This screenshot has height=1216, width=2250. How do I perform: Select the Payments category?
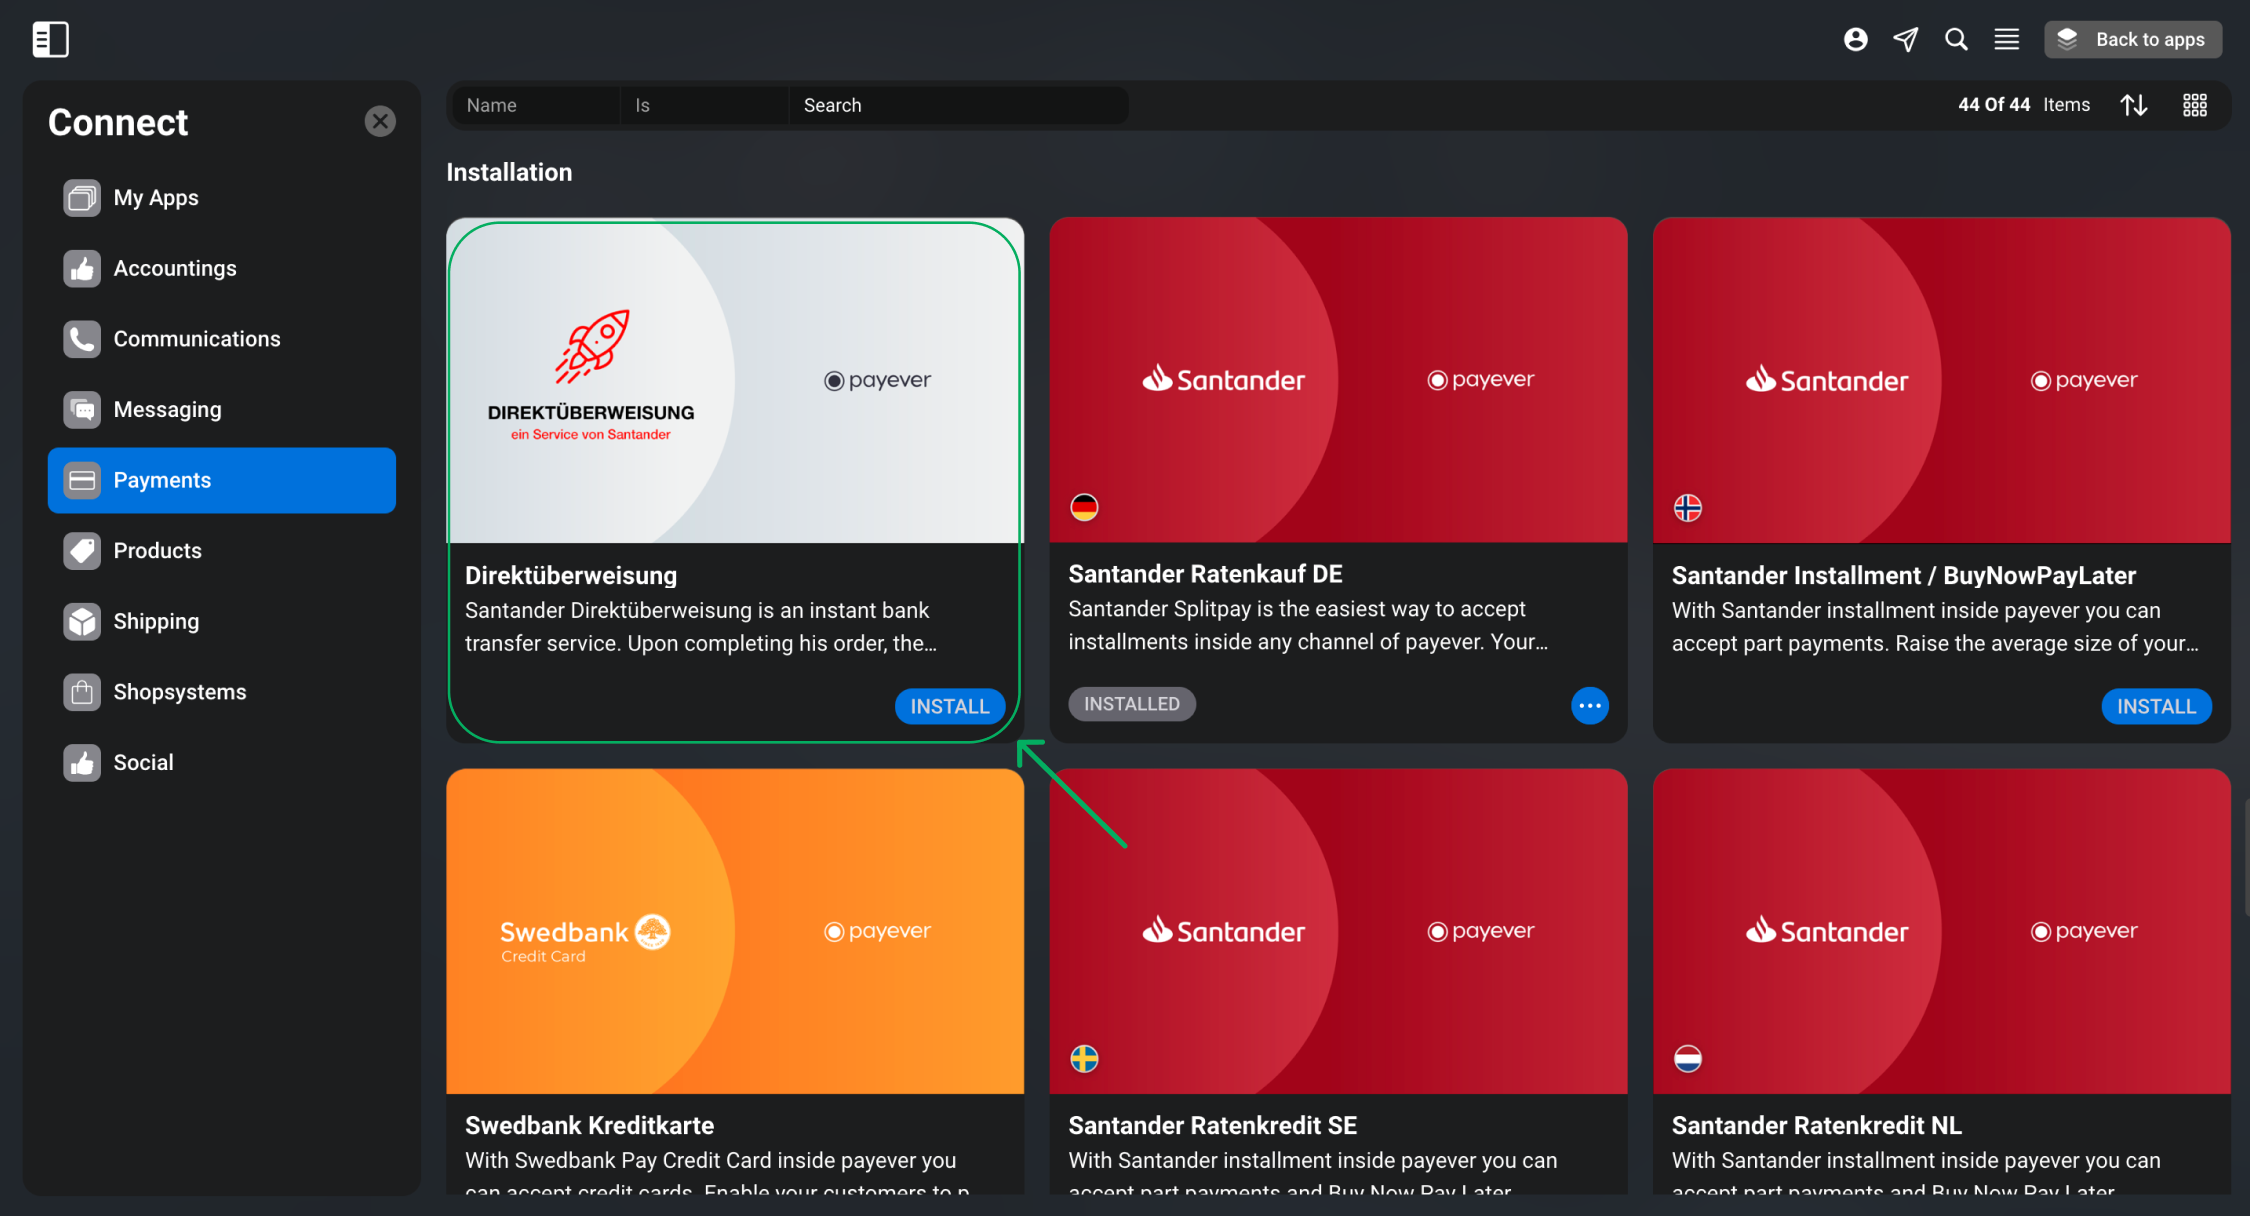222,480
